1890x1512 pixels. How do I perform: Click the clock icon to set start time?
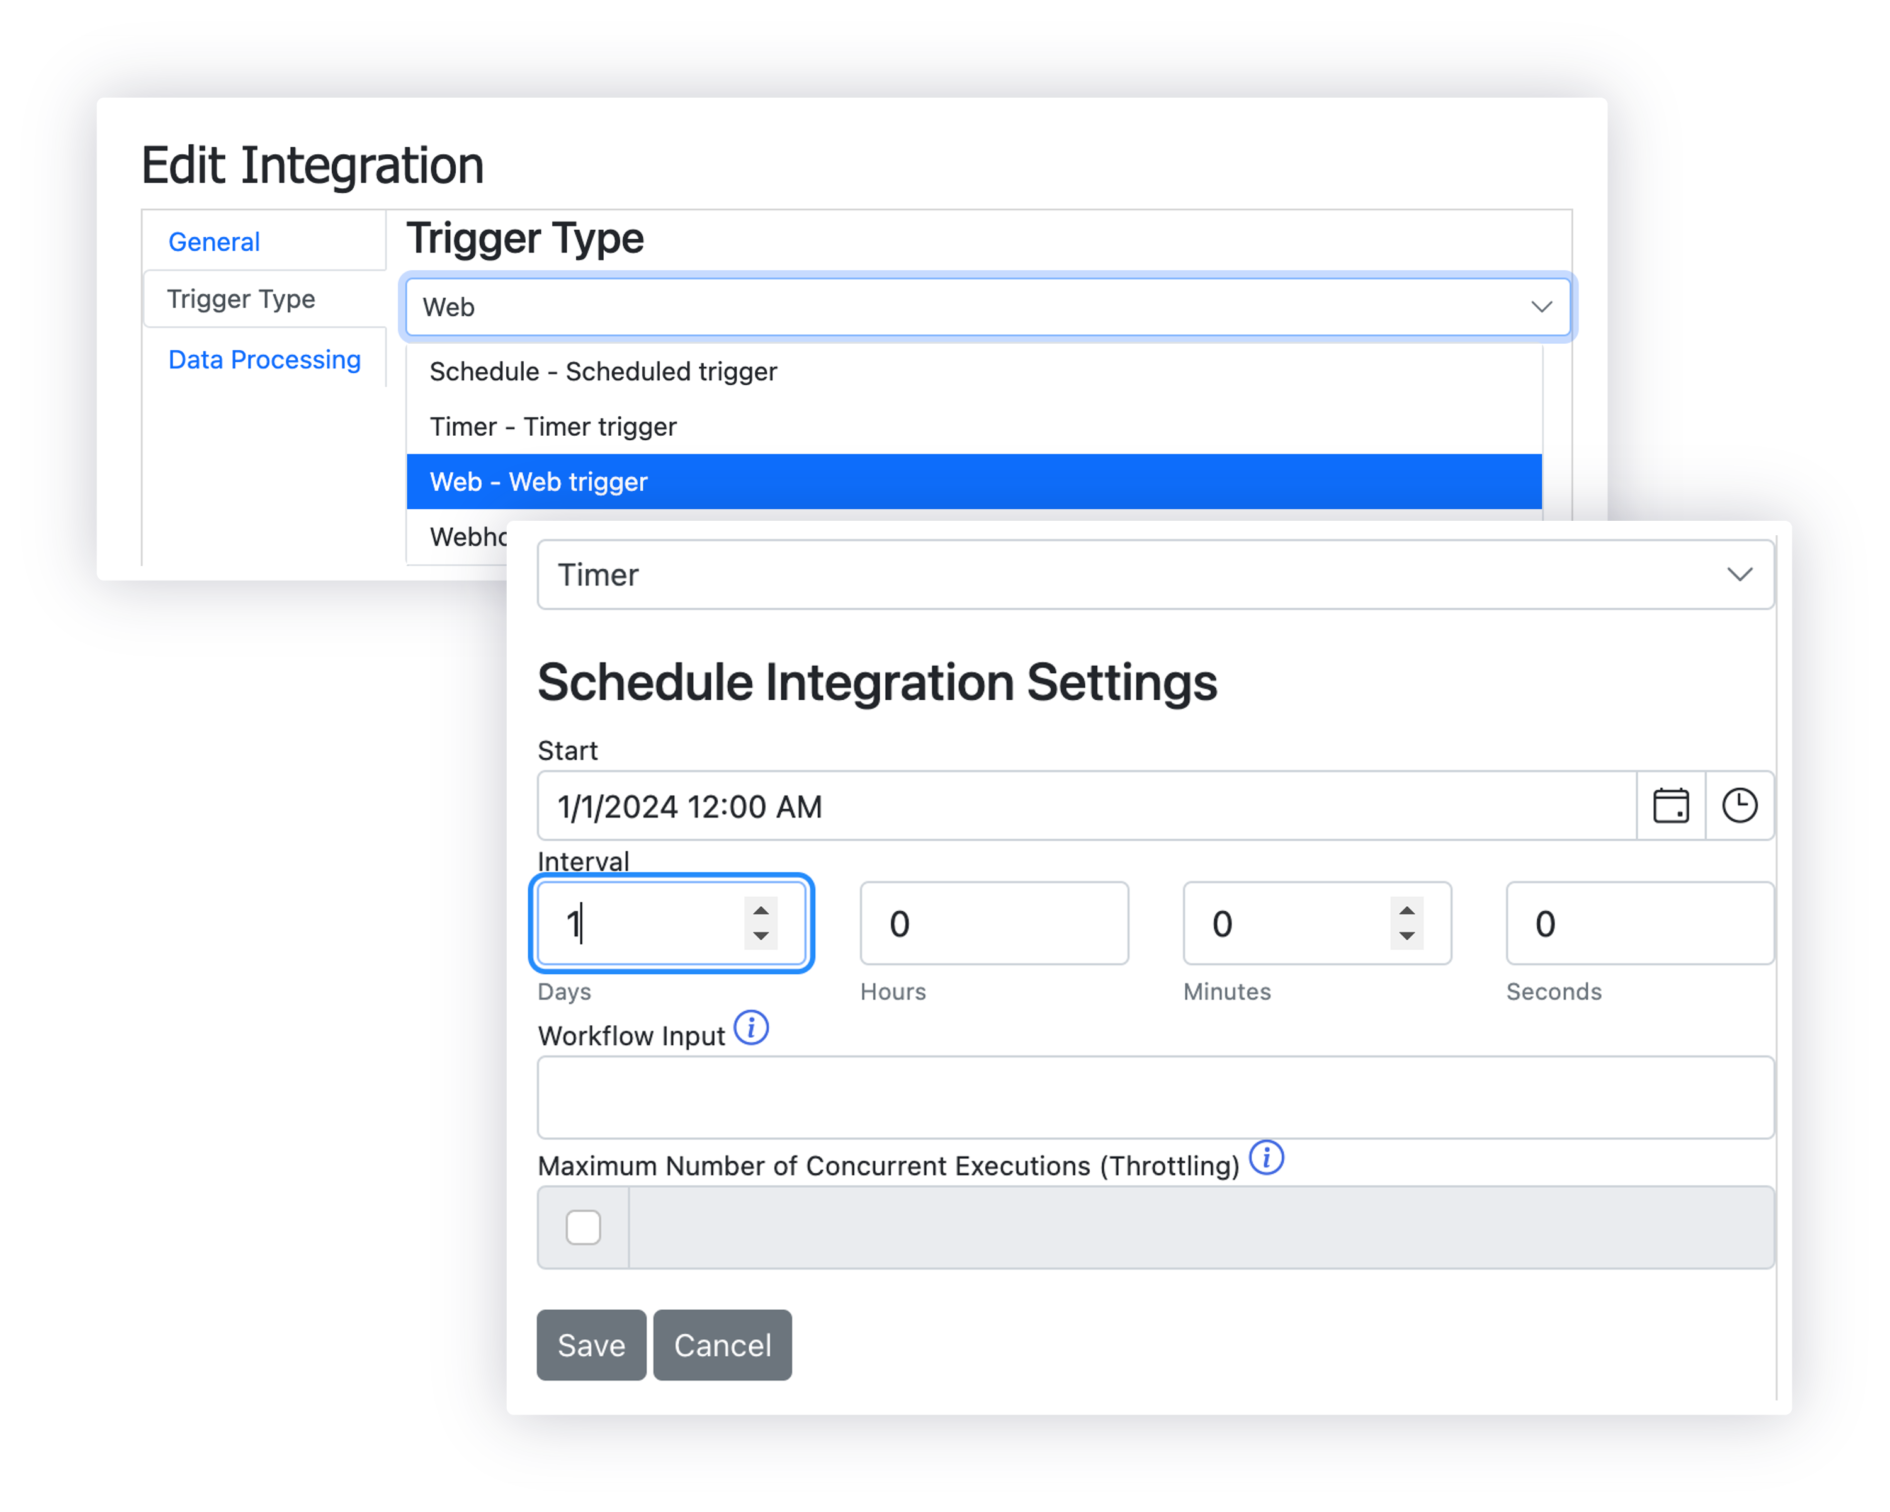[1740, 805]
